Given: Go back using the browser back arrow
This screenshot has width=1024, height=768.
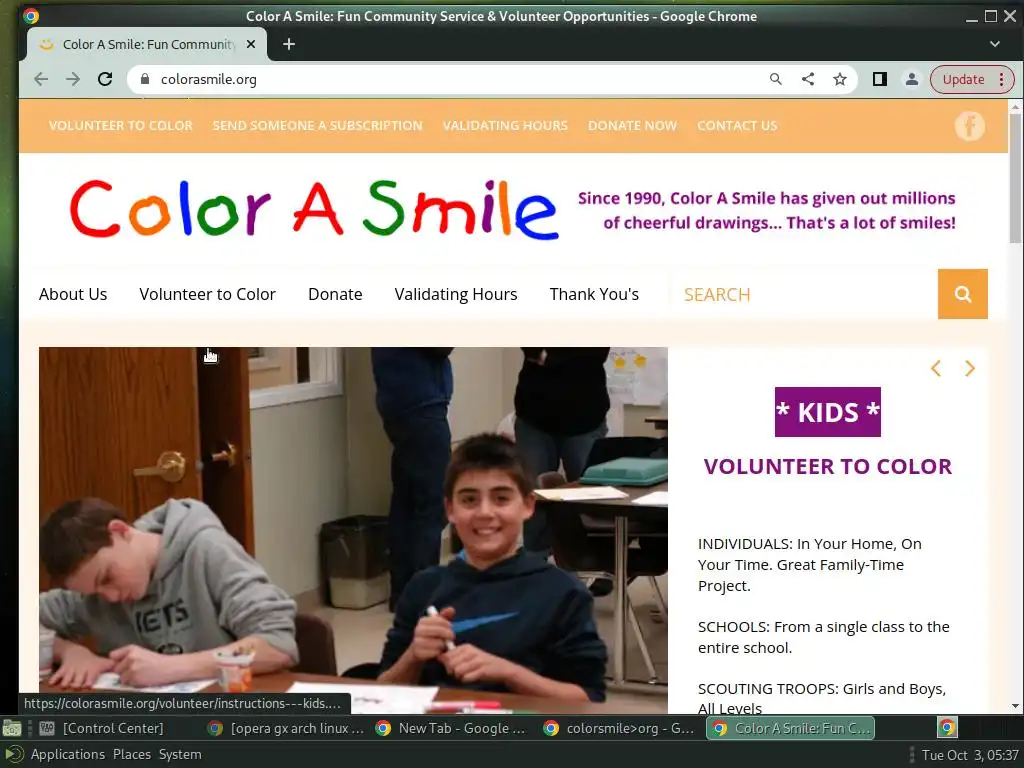Looking at the screenshot, I should point(41,79).
